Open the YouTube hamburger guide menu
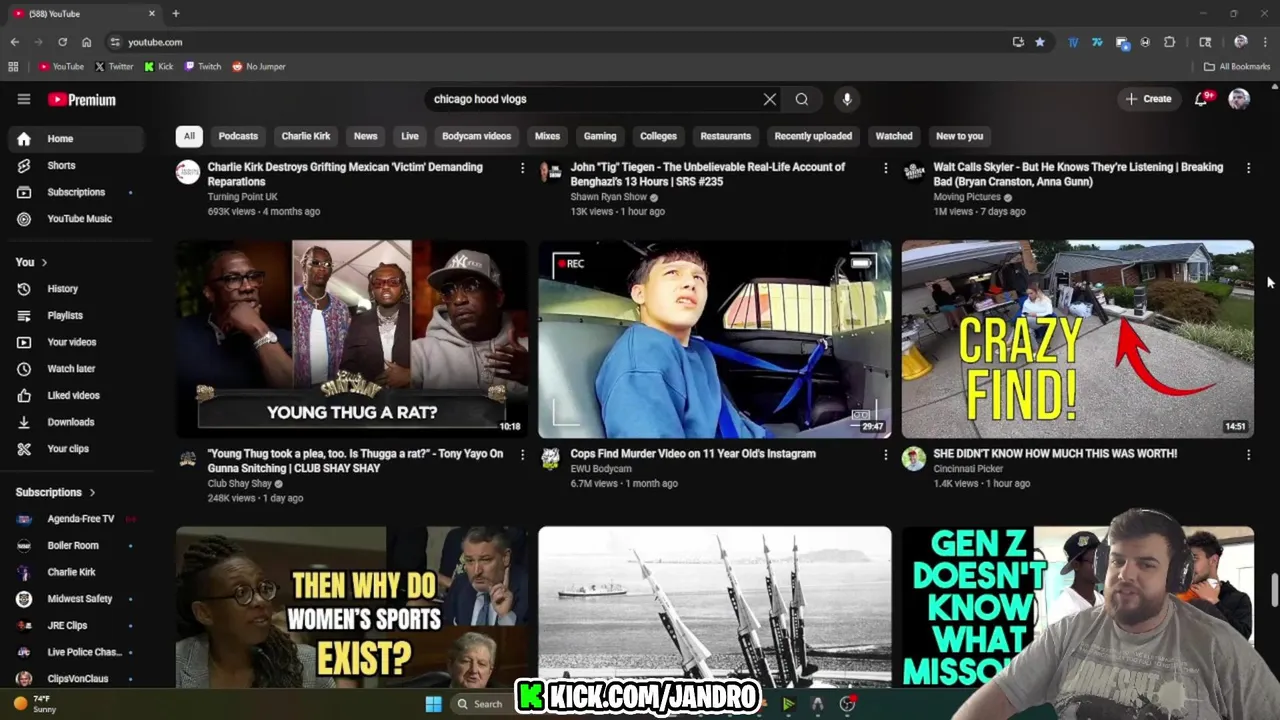 coord(24,99)
